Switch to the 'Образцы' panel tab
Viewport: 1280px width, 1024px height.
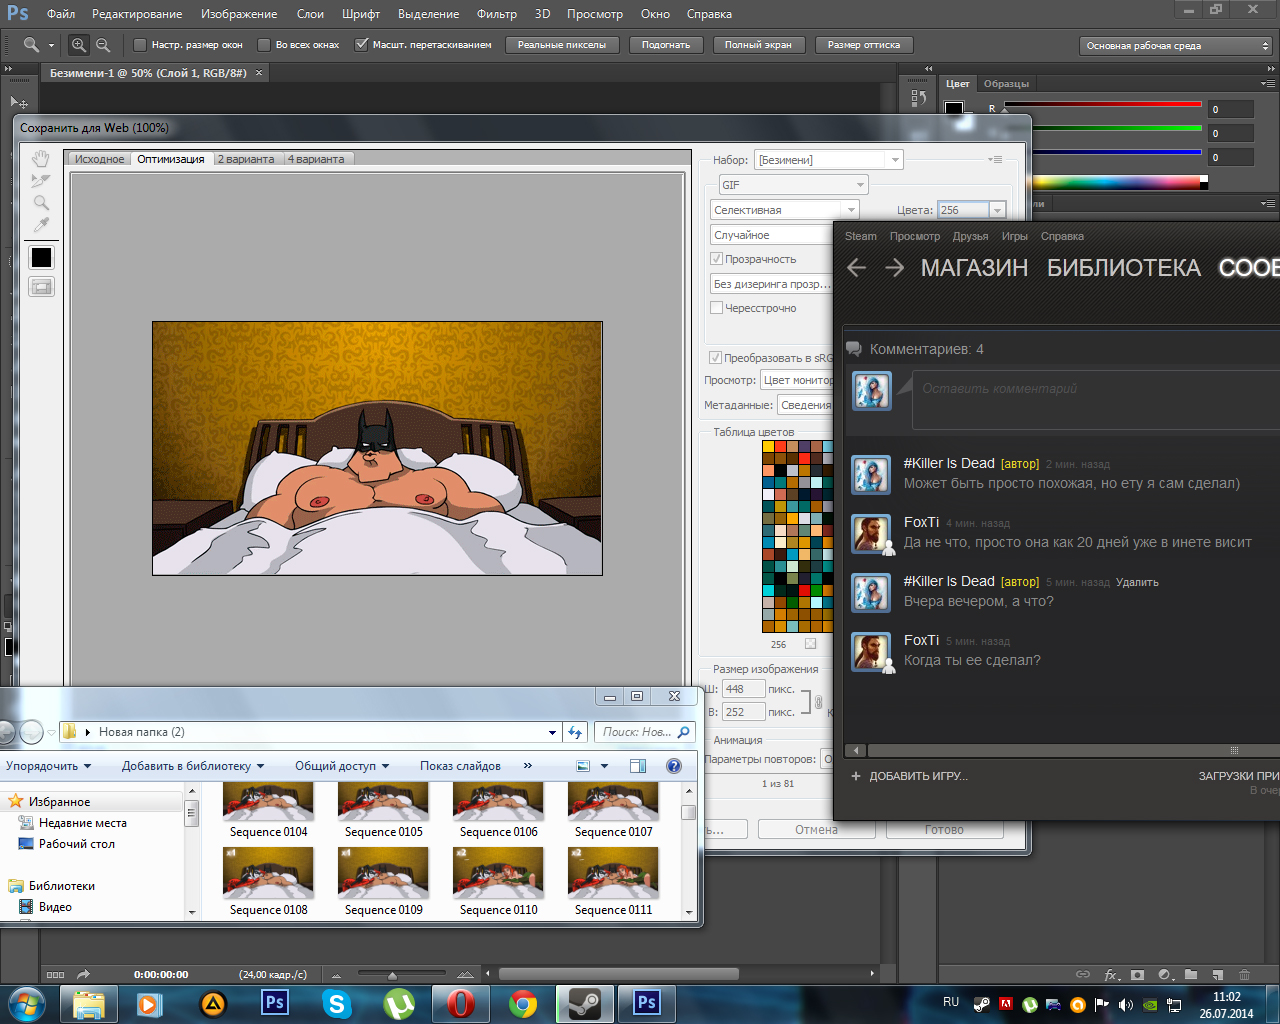click(x=1006, y=84)
